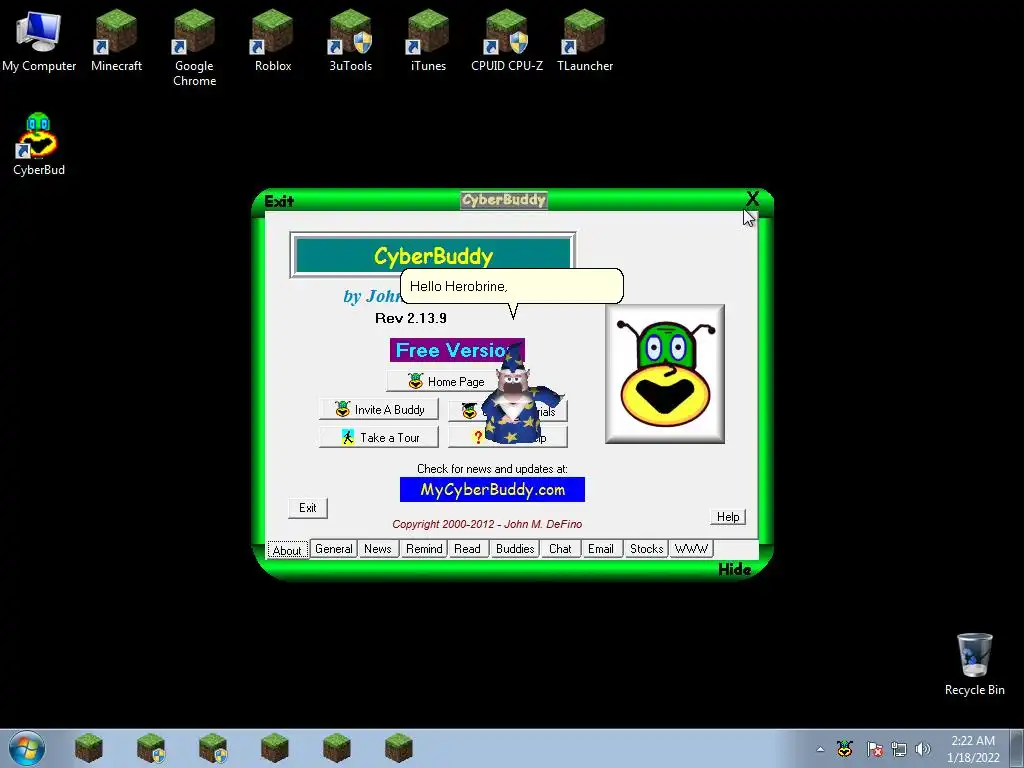Select the About tab
Image resolution: width=1024 pixels, height=768 pixels.
(x=287, y=550)
